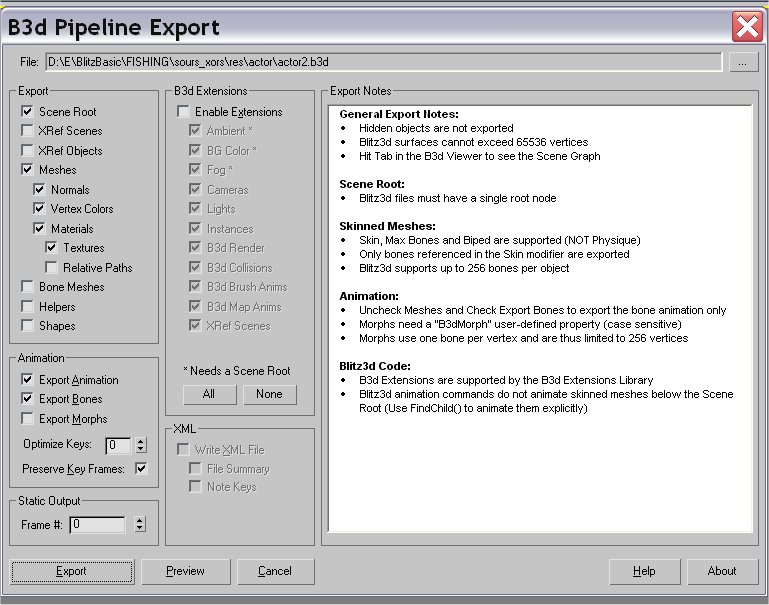Toggle Preserve Key Frames checkbox
Viewport: 769px width, 605px height.
pos(141,468)
